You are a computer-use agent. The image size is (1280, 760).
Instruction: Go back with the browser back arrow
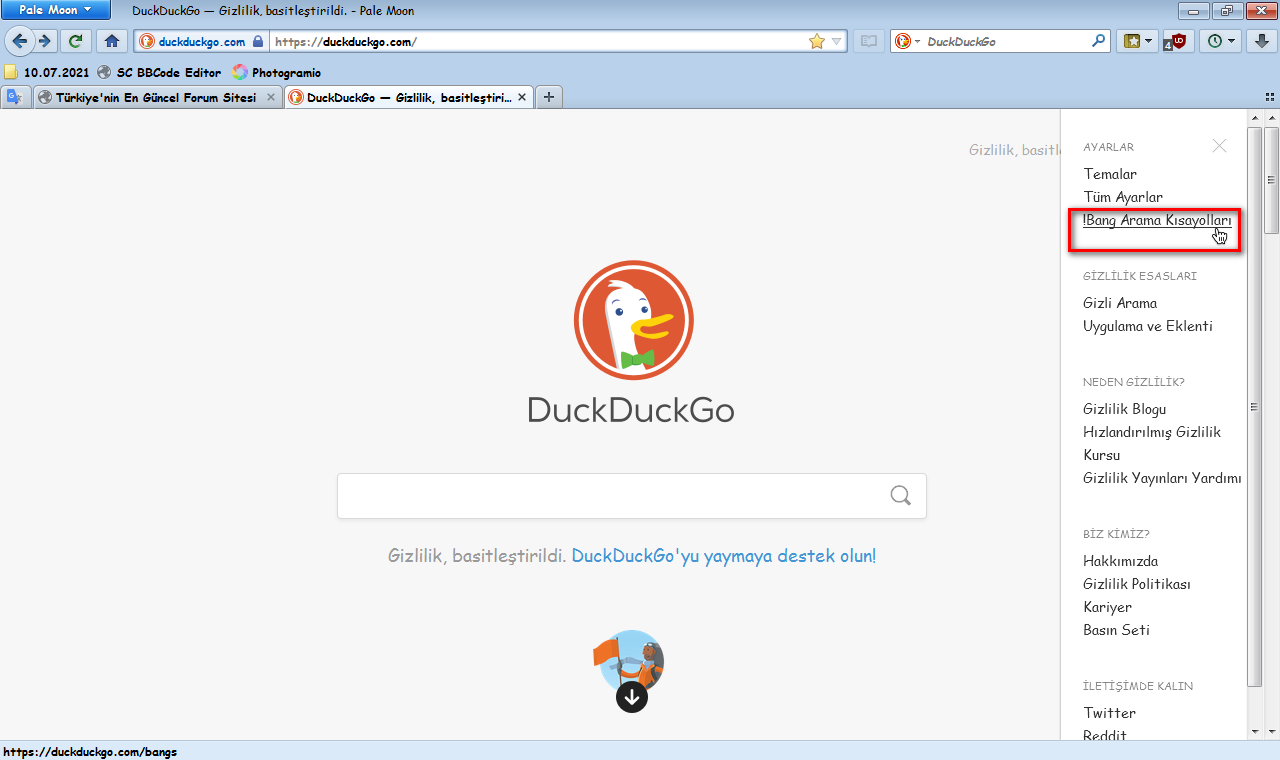20,41
